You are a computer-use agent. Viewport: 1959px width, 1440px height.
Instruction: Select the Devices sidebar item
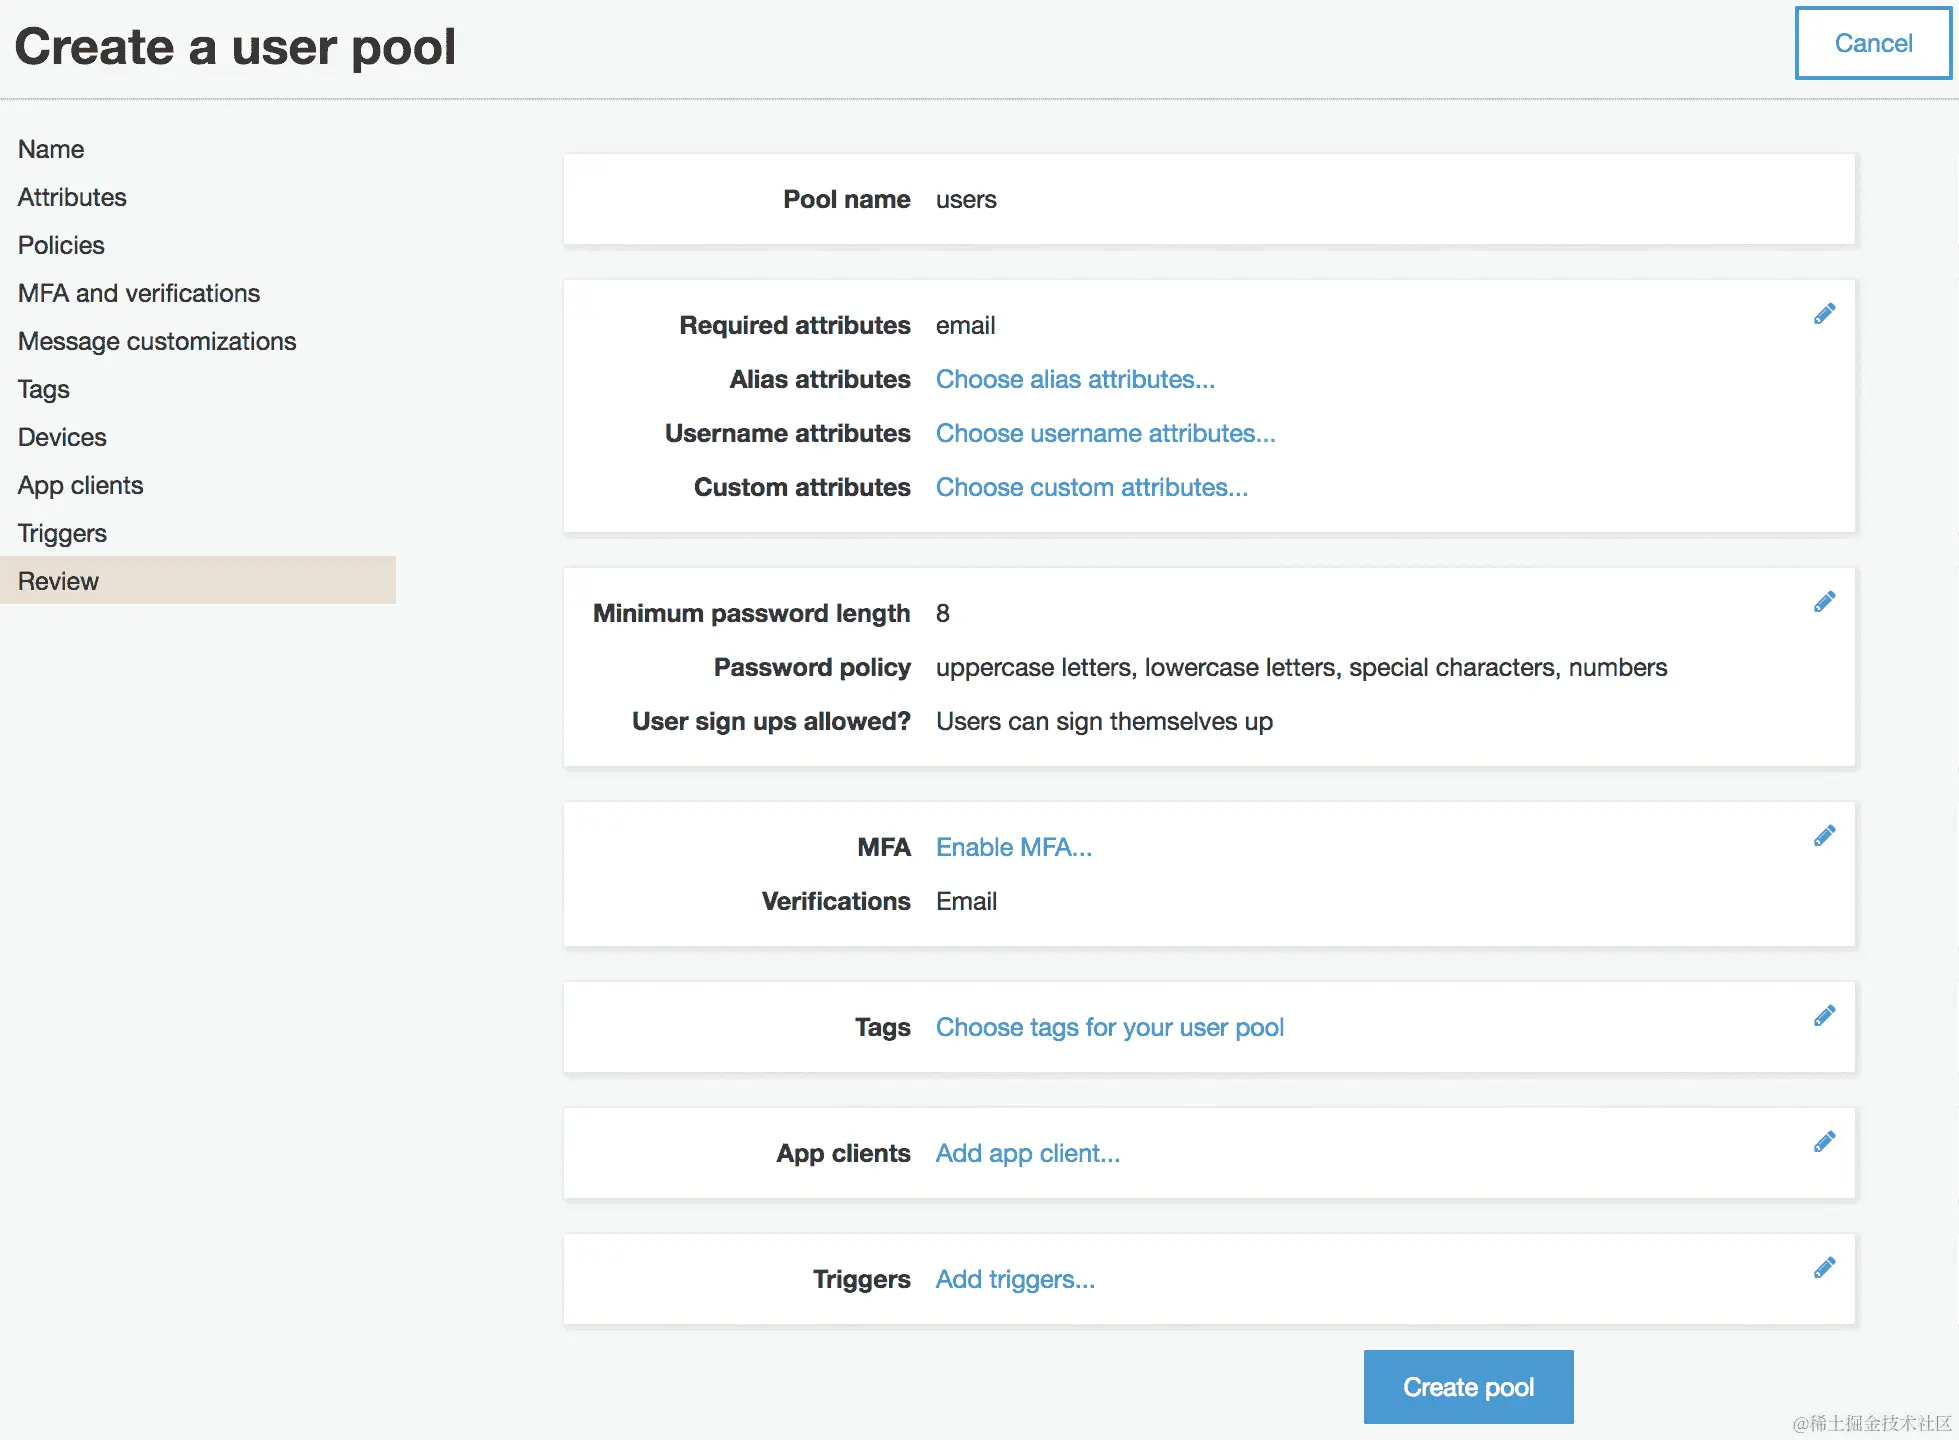pos(62,437)
